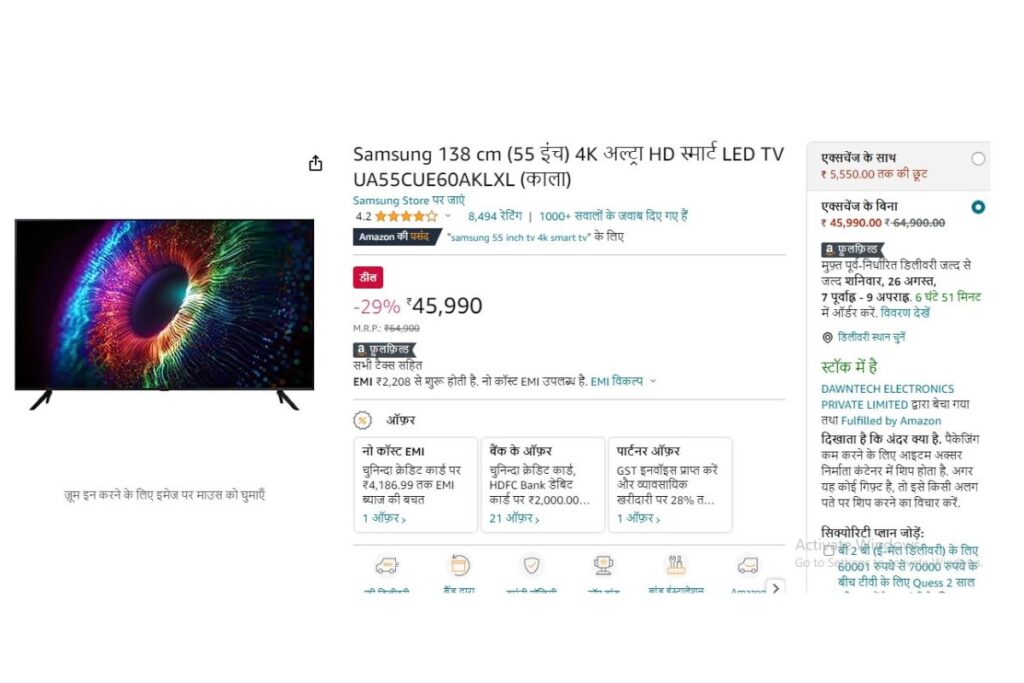Viewport: 1024px width, 683px height.
Task: Click the warranty shield checkmark icon
Action: [x=532, y=565]
